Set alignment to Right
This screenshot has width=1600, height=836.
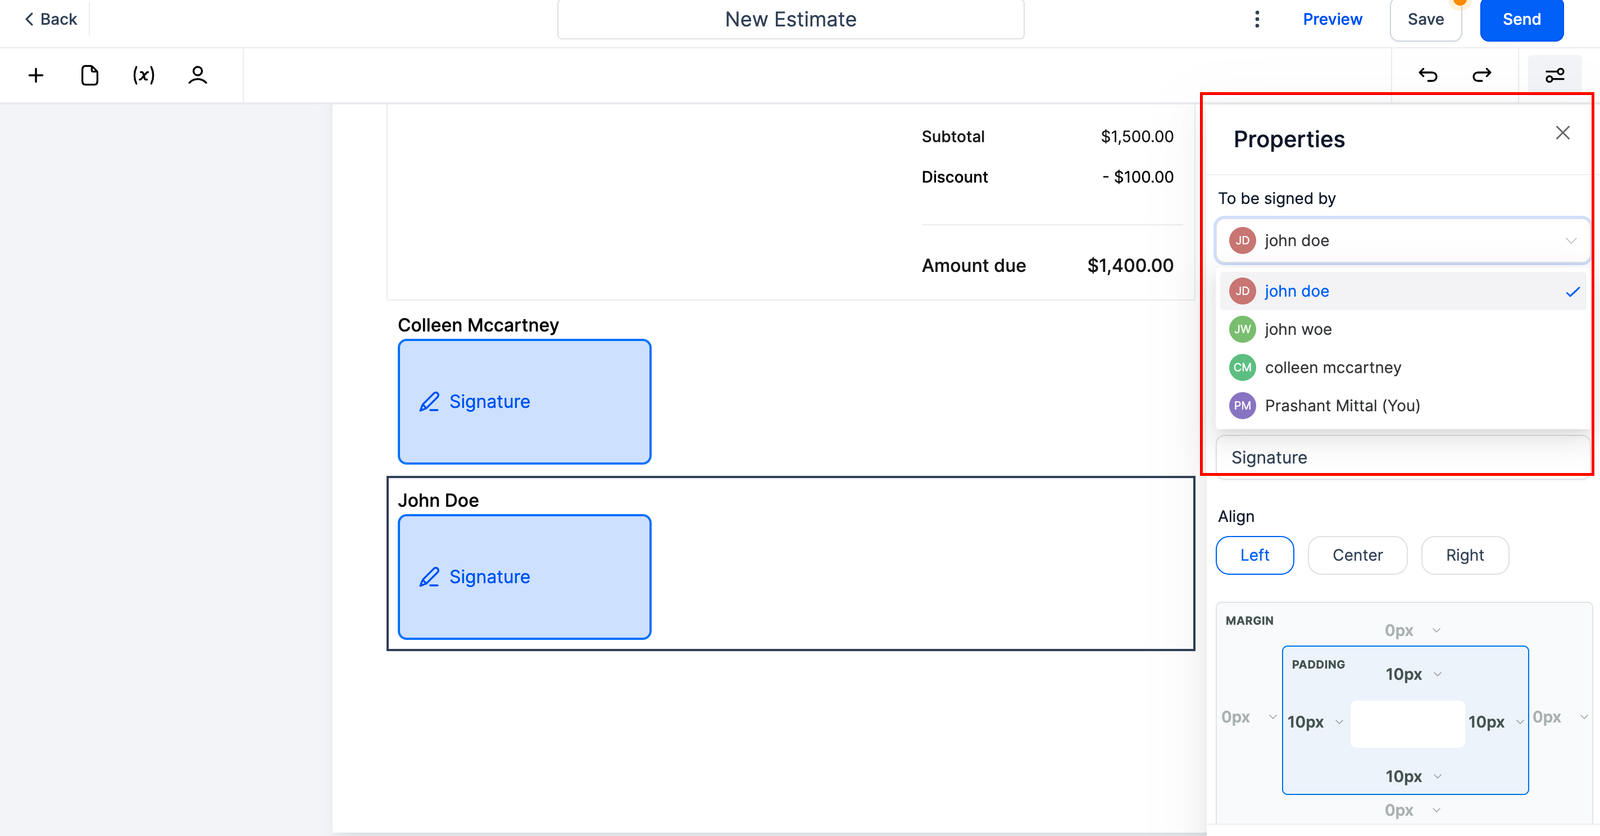click(x=1464, y=555)
